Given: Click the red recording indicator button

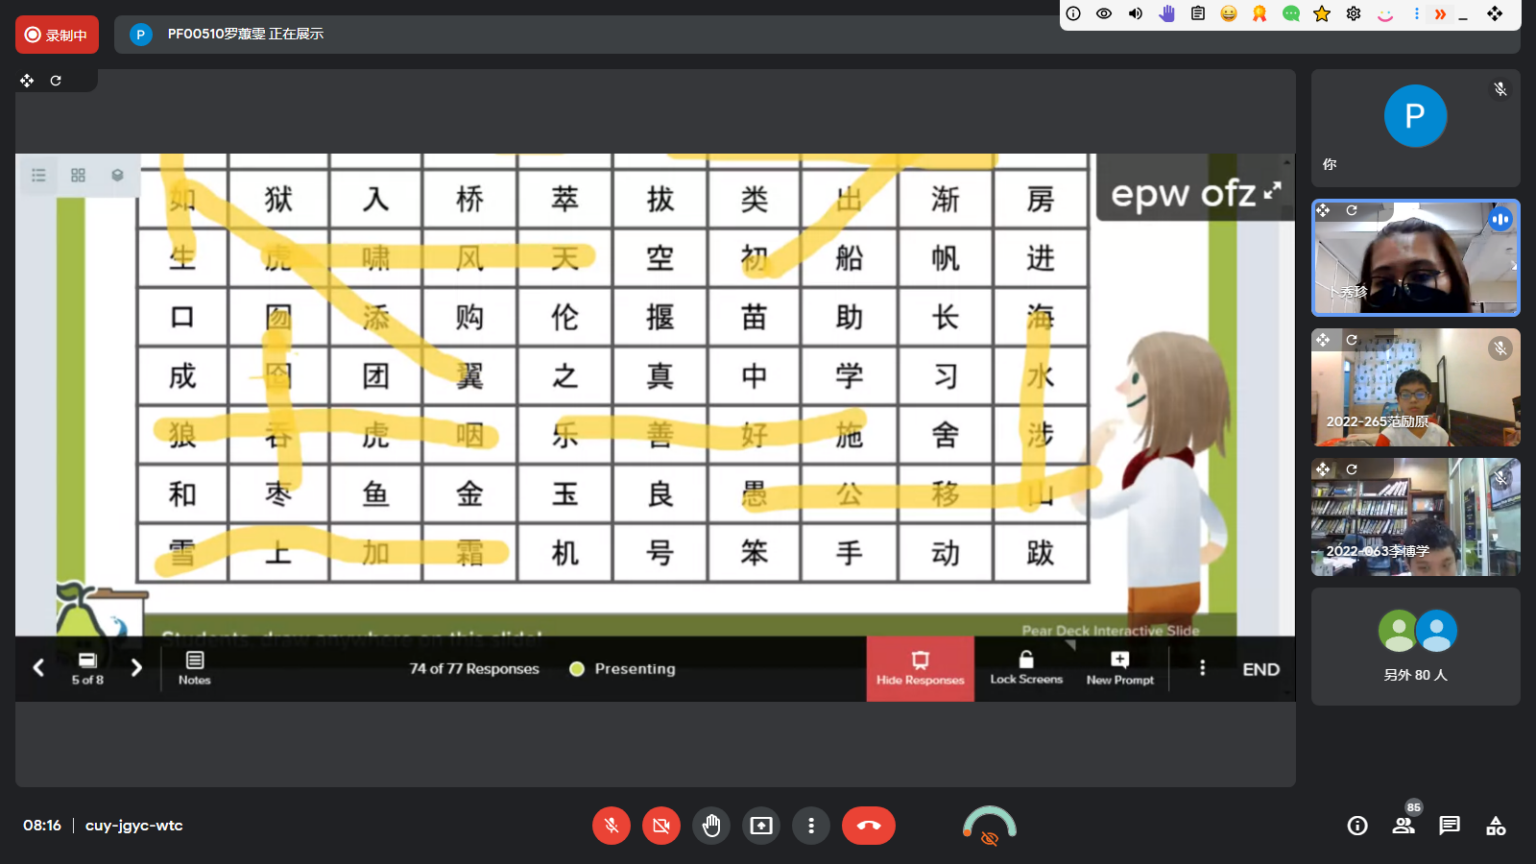Looking at the screenshot, I should click(57, 35).
